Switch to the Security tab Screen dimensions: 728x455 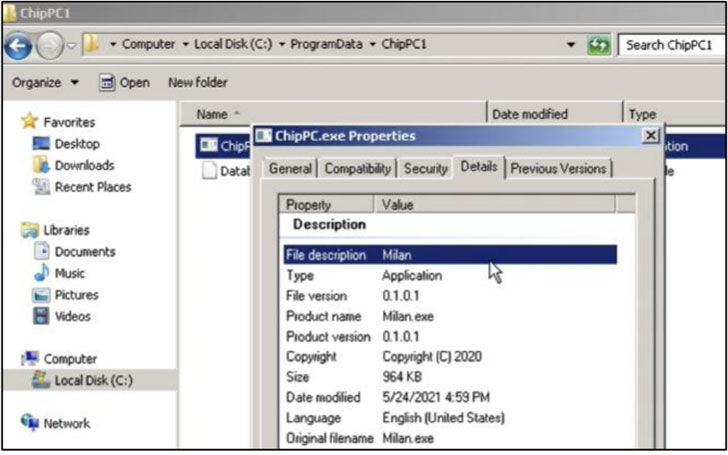[x=425, y=168]
